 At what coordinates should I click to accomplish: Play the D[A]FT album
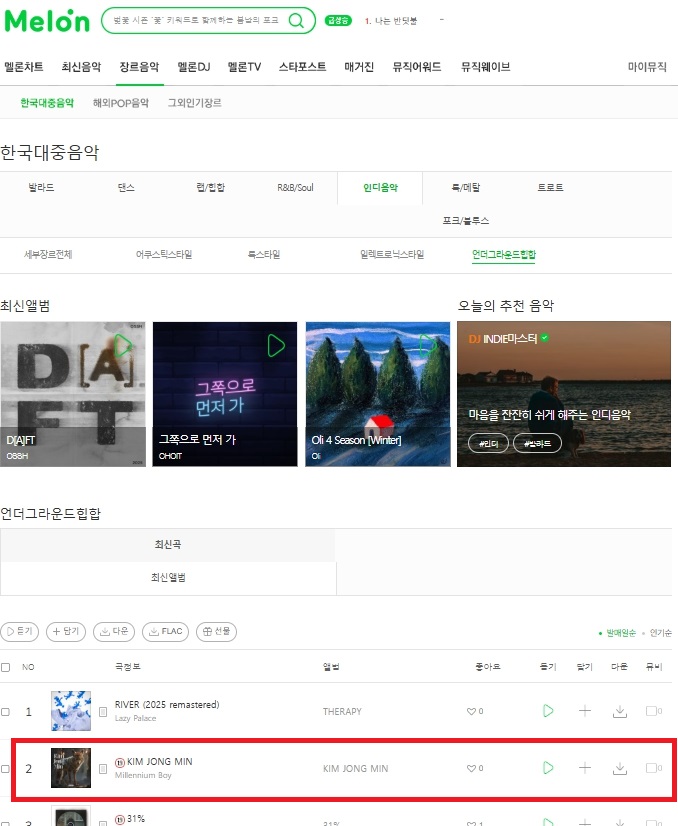point(123,346)
